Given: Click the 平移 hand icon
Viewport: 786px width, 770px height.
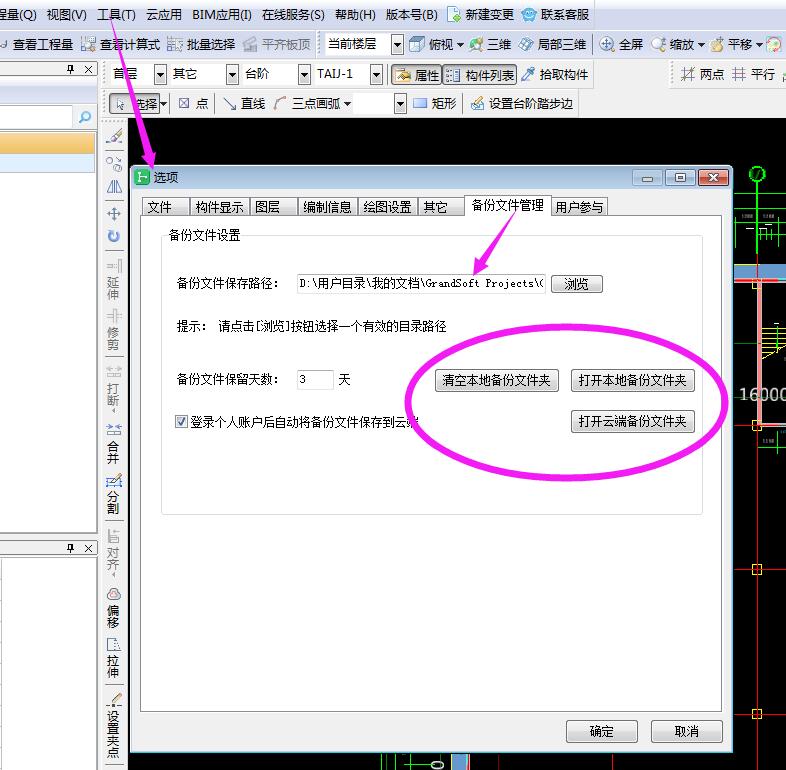Looking at the screenshot, I should (717, 45).
